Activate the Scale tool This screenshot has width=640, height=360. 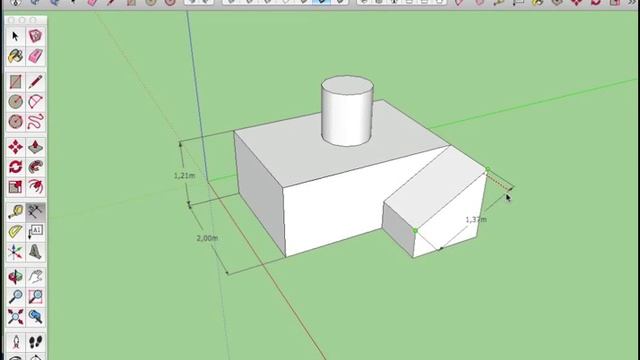tap(16, 187)
